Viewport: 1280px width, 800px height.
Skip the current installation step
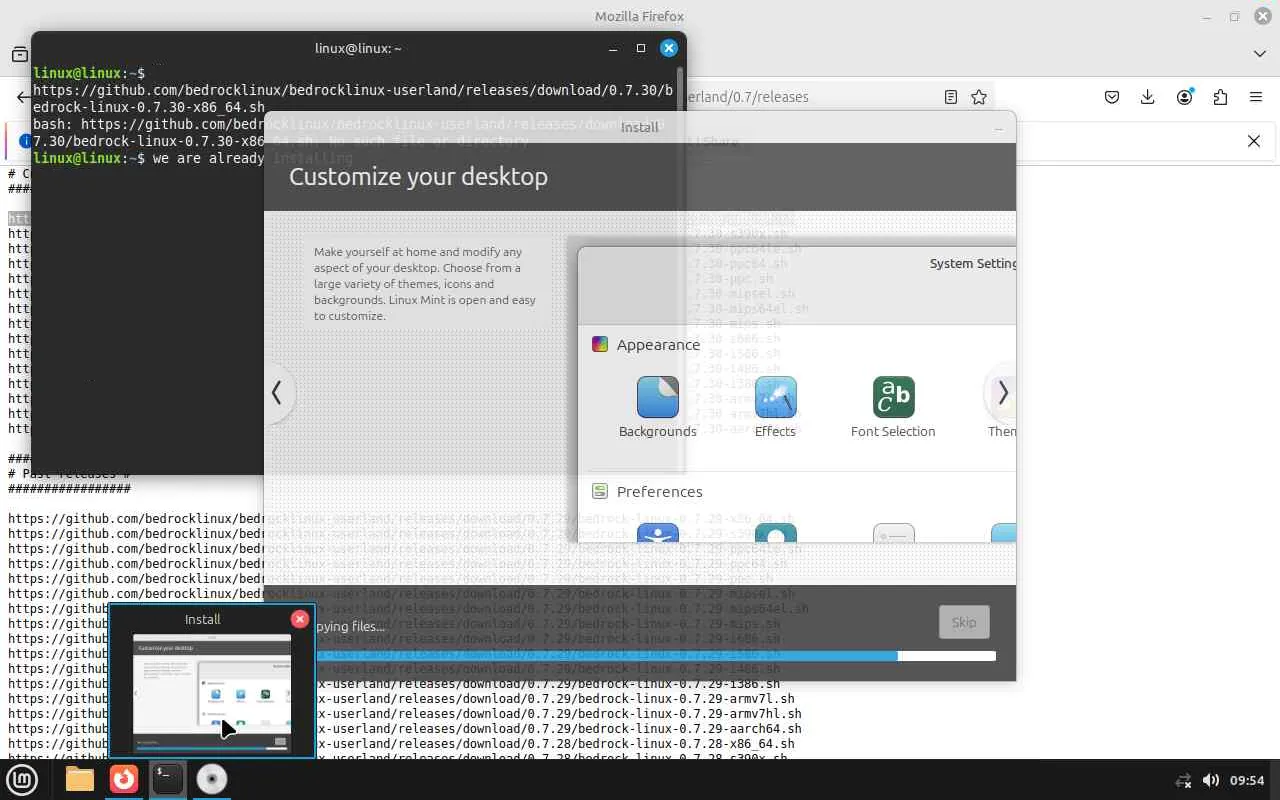point(964,622)
